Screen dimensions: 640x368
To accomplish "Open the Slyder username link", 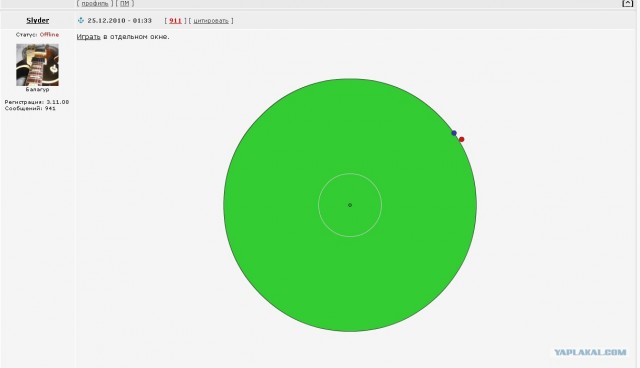I will [38, 20].
